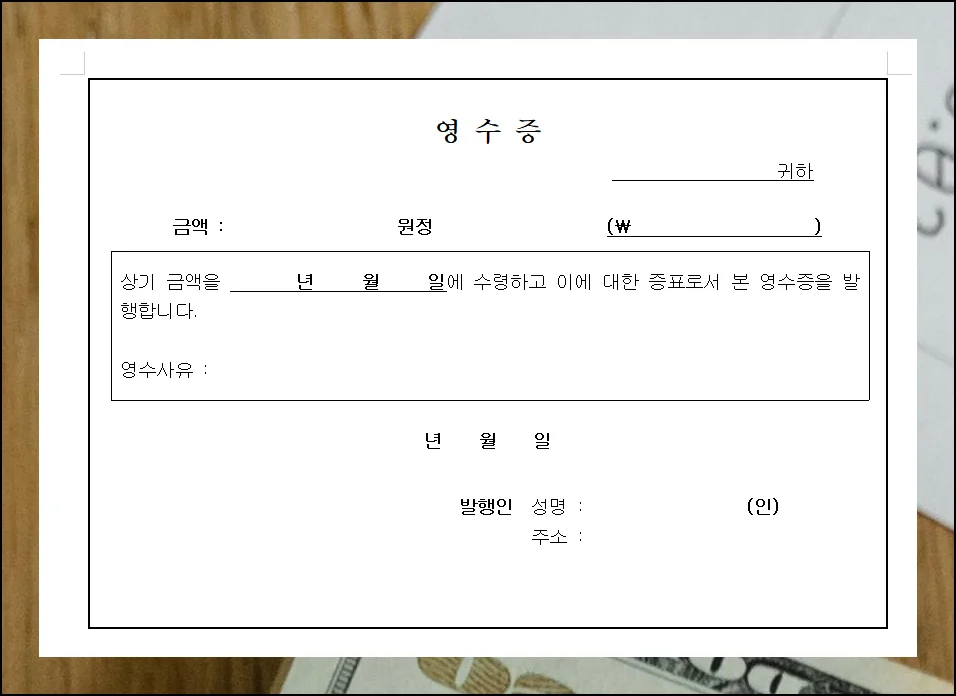The height and width of the screenshot is (696, 956).
Task: Click the (인) seal placeholder
Action: [x=764, y=506]
